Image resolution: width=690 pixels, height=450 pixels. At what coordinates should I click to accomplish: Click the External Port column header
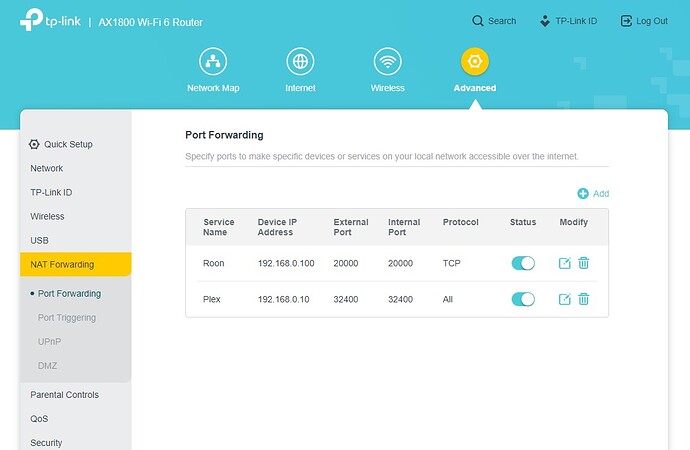pos(351,227)
